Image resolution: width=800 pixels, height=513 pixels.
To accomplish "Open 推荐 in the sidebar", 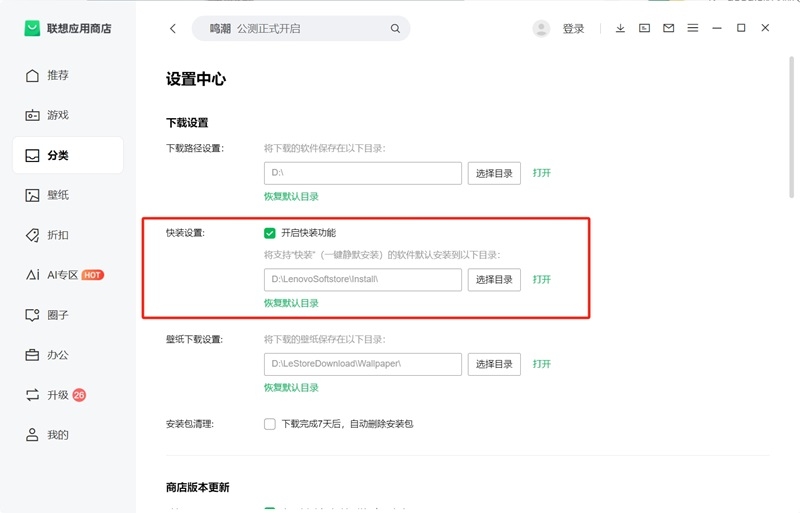I will 67,76.
